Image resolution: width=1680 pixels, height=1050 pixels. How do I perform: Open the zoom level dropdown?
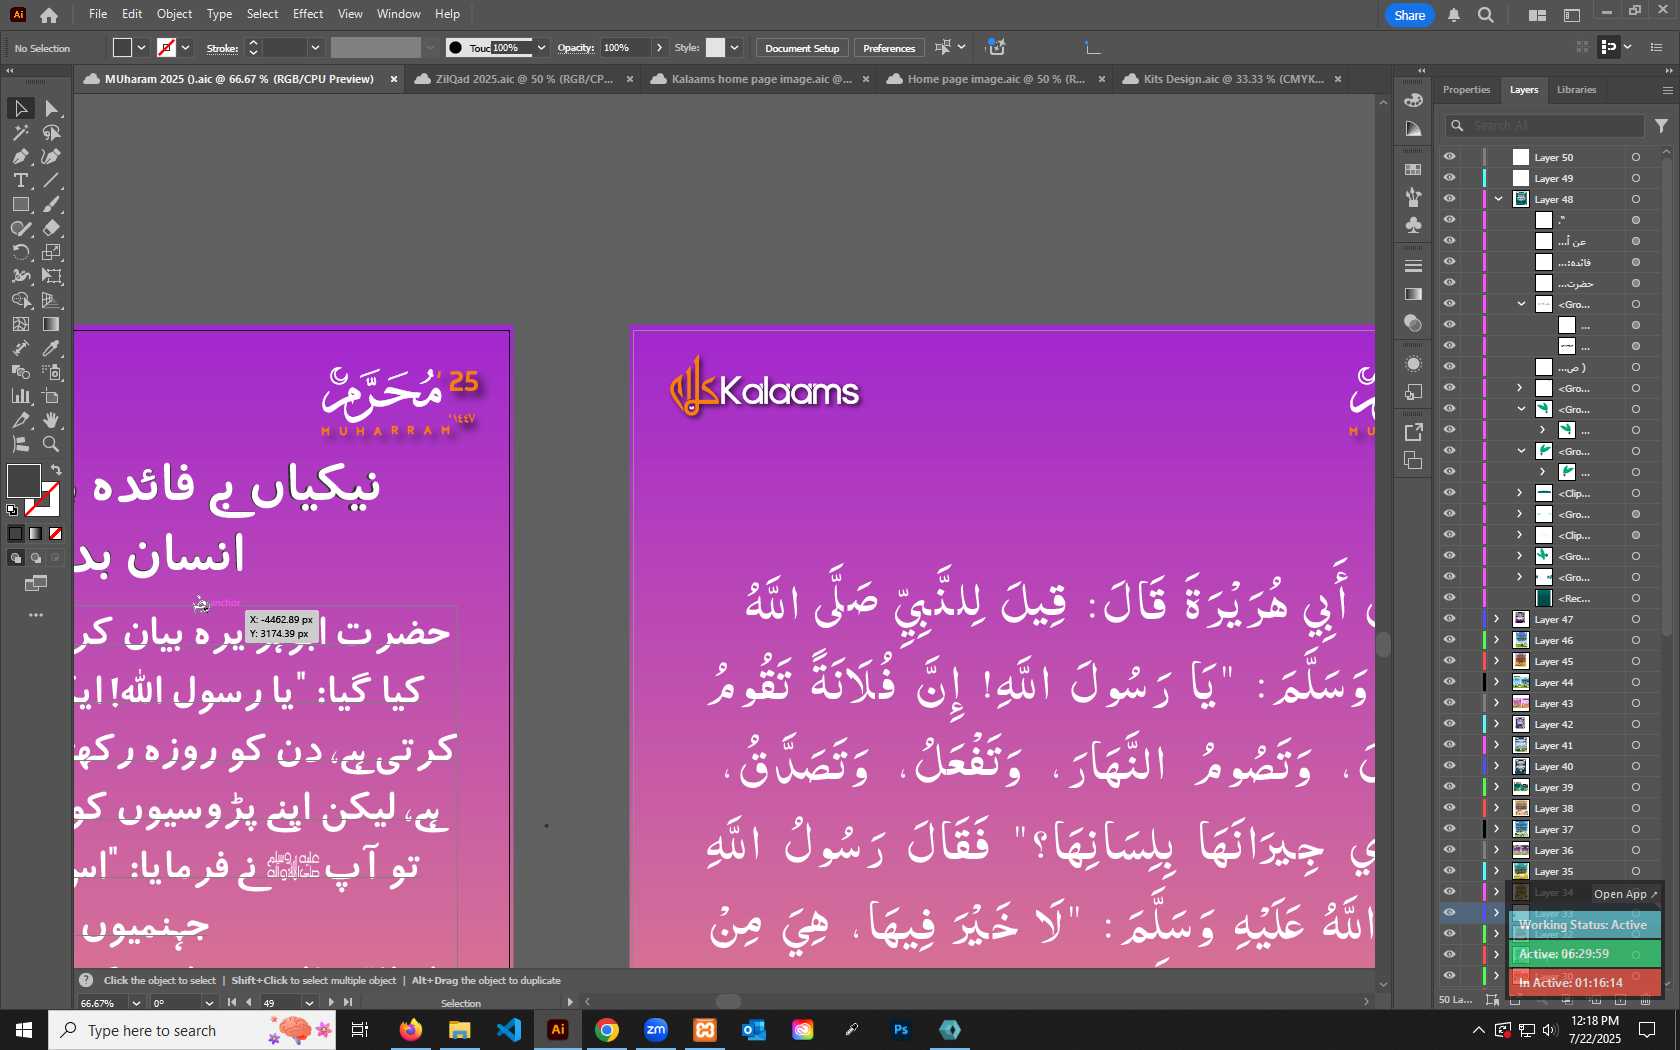point(136,1002)
